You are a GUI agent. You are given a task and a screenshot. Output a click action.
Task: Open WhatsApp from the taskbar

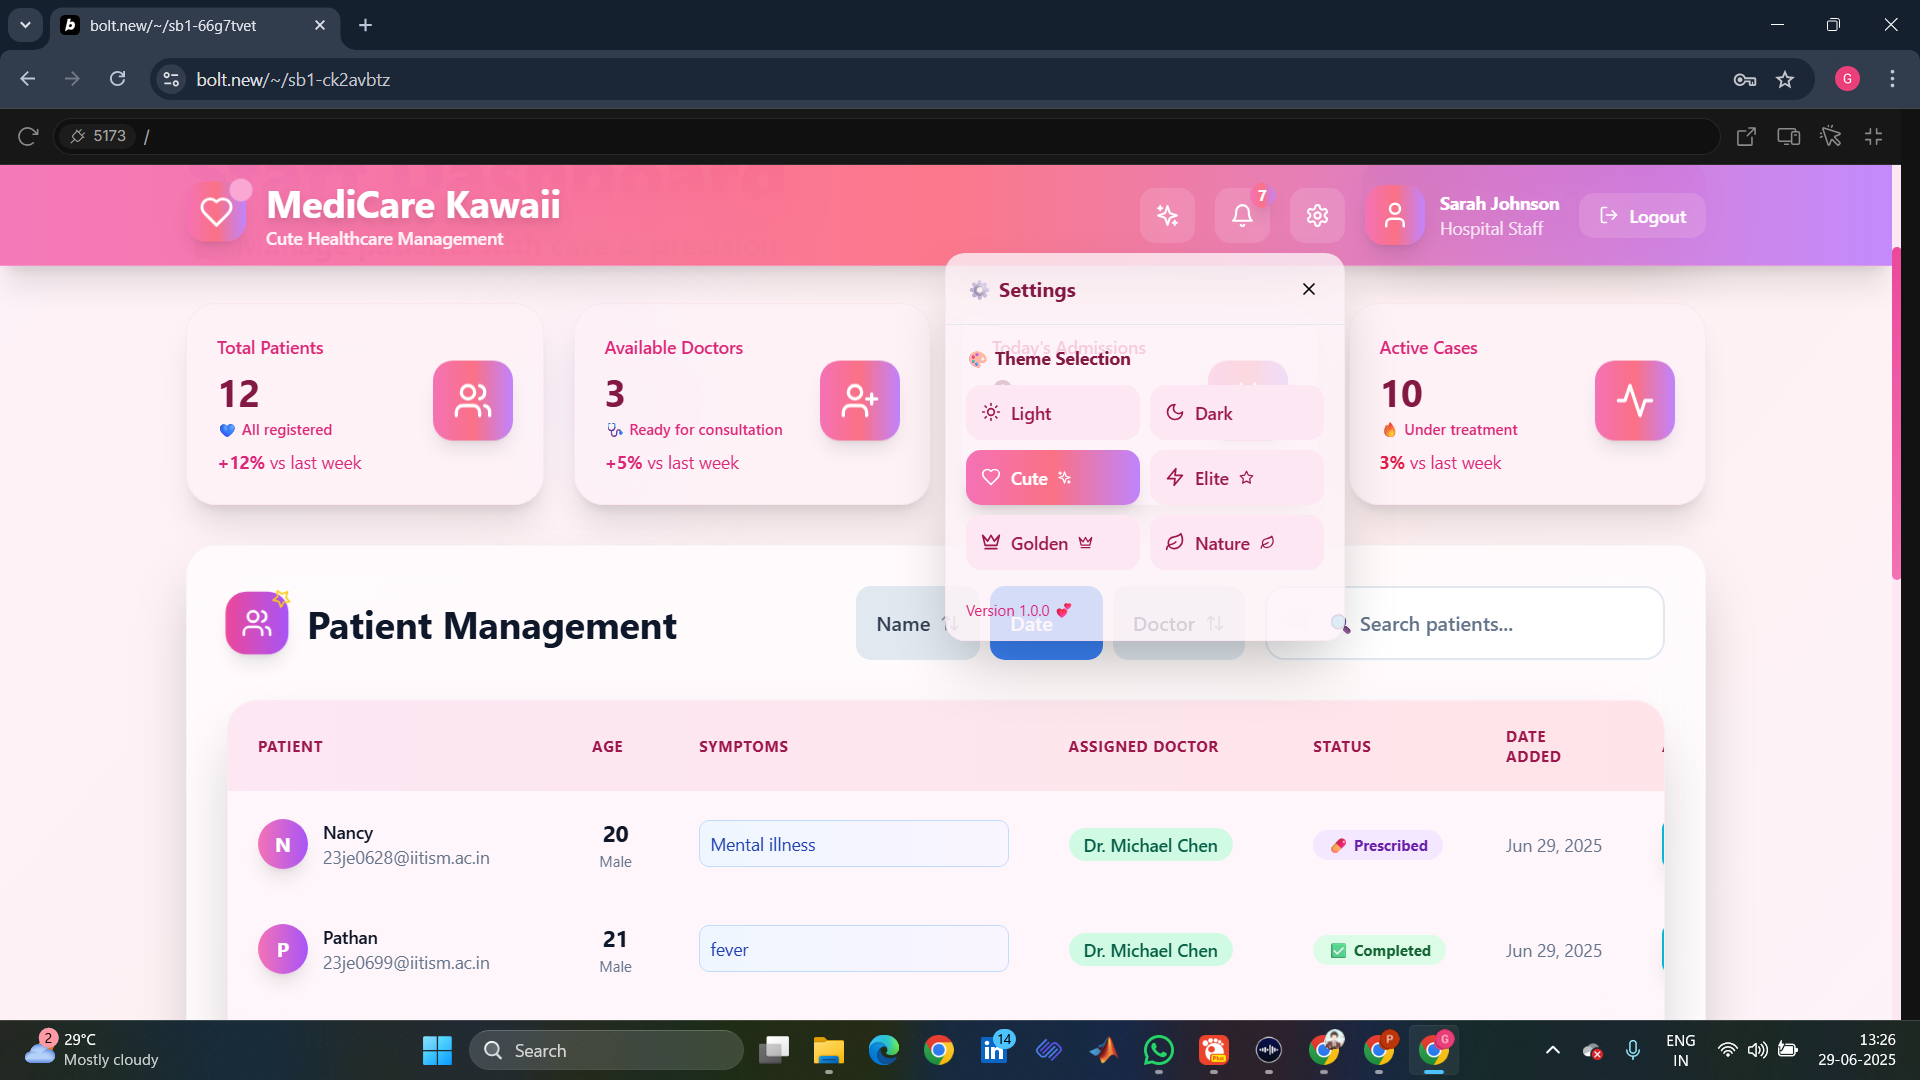tap(1158, 1050)
